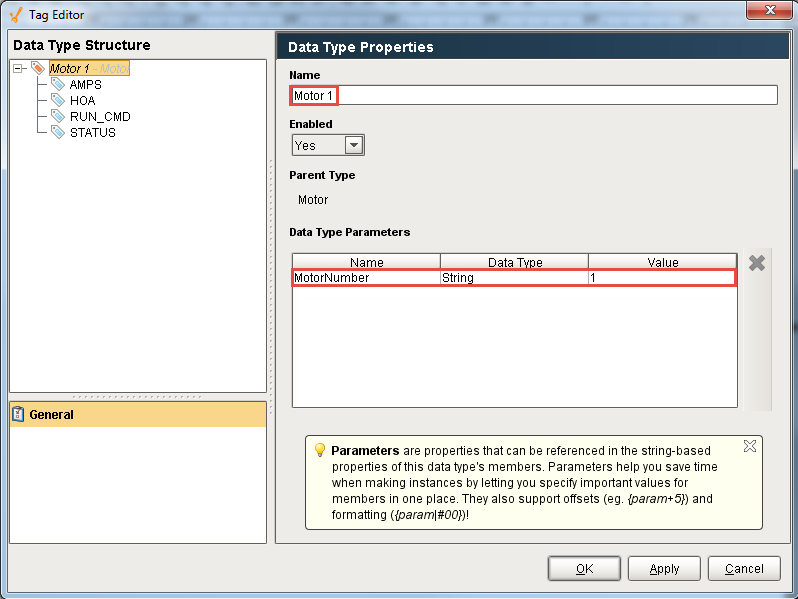This screenshot has height=599, width=798.
Task: Click the HOA tag icon
Action: (58, 101)
